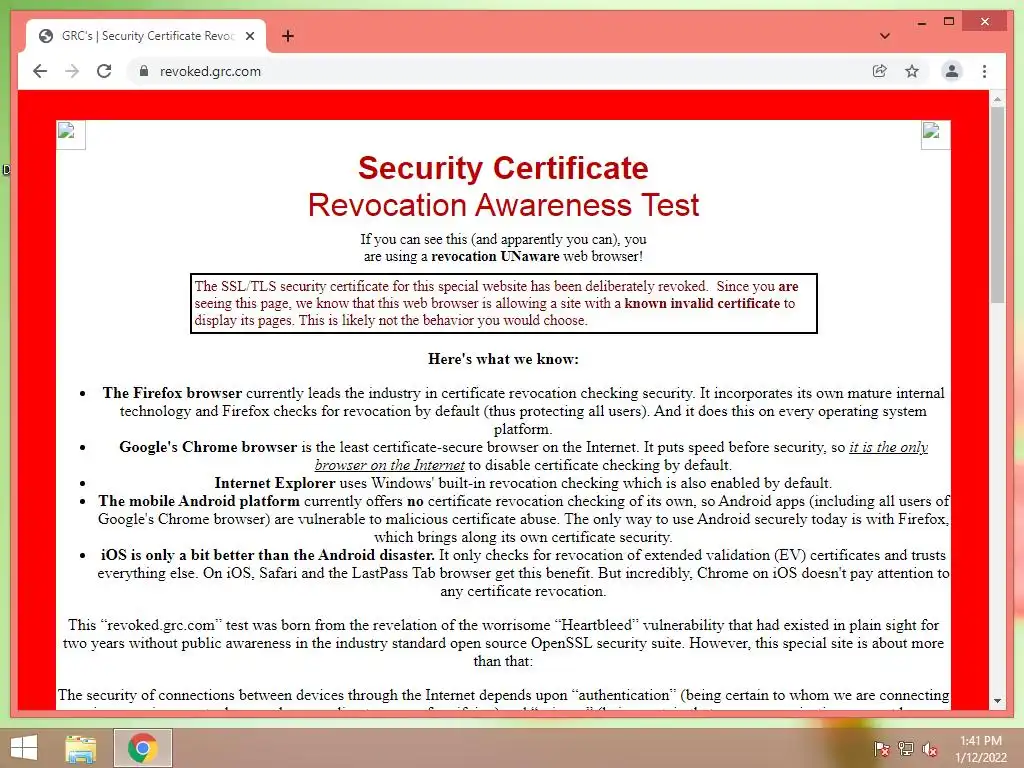Click the browser forward arrow
This screenshot has height=768, width=1024.
[72, 71]
